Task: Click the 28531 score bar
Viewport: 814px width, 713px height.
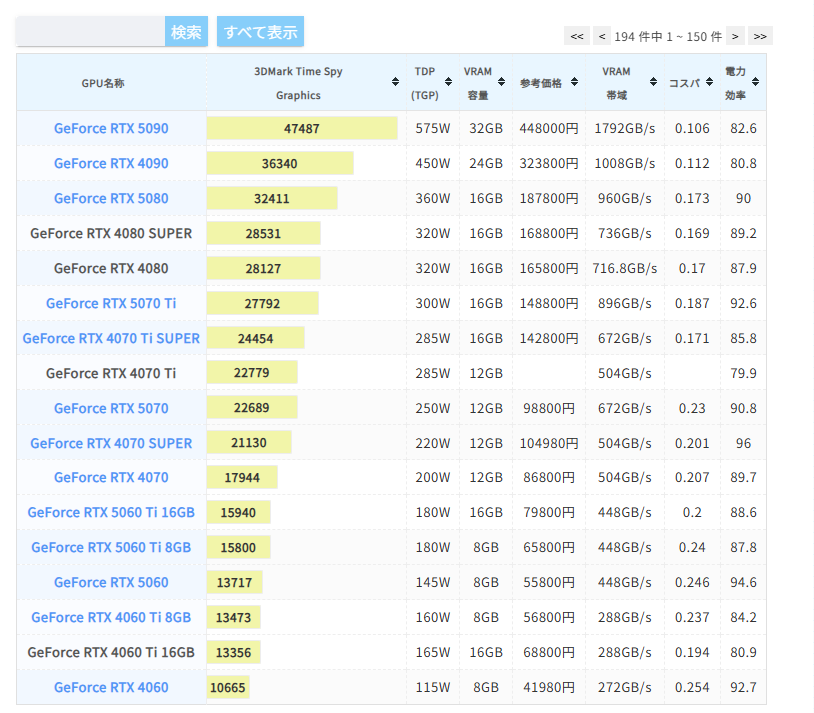Action: point(264,233)
